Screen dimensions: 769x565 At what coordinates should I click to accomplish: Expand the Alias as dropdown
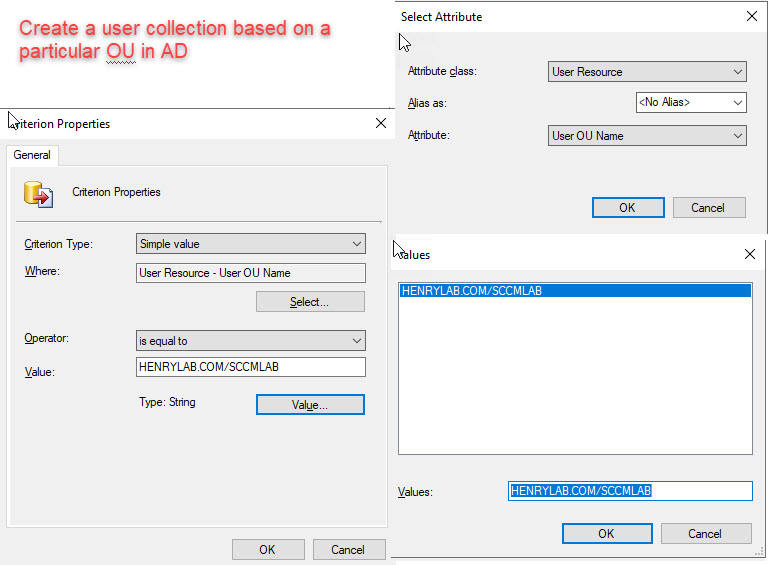[x=691, y=102]
